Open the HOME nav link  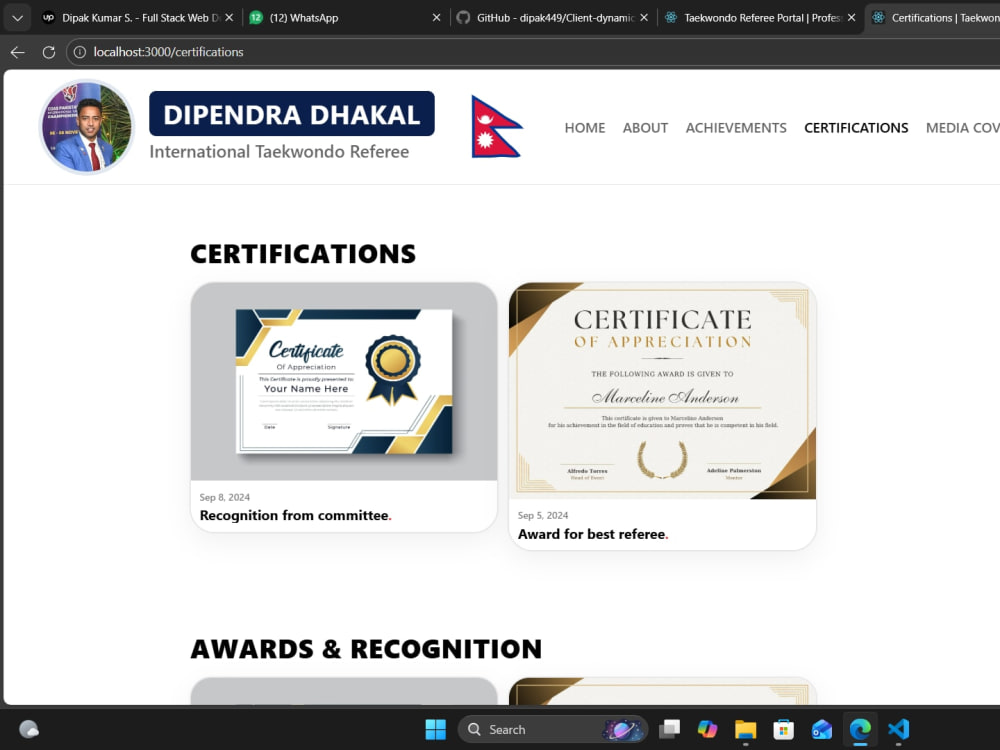point(585,128)
